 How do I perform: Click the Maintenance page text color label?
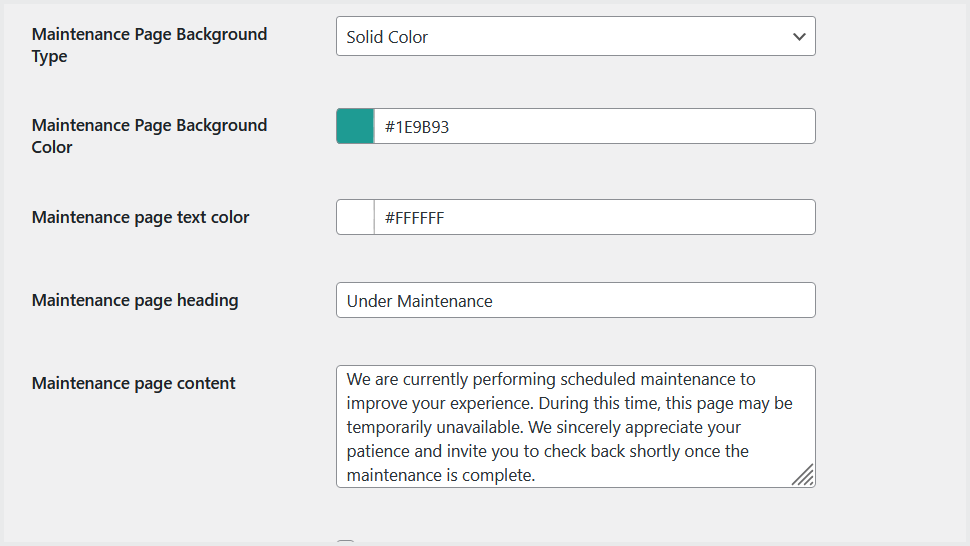[140, 217]
